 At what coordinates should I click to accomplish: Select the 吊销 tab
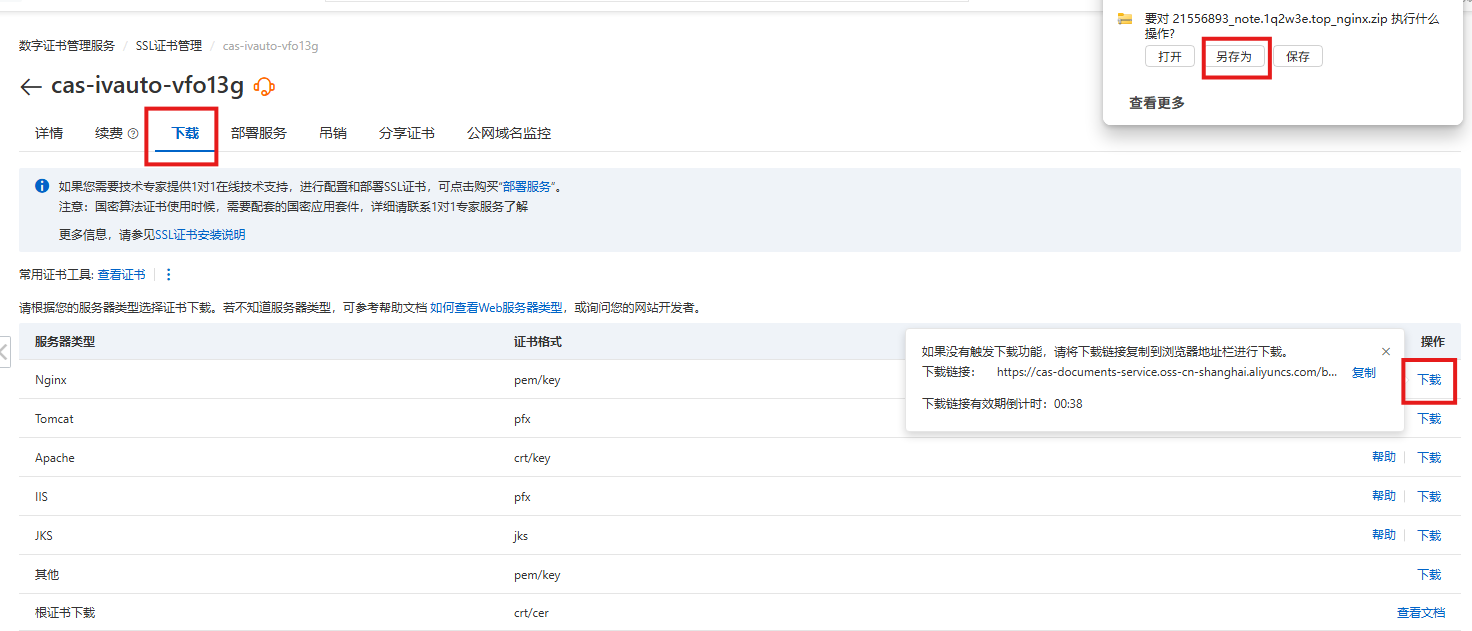pyautogui.click(x=332, y=133)
